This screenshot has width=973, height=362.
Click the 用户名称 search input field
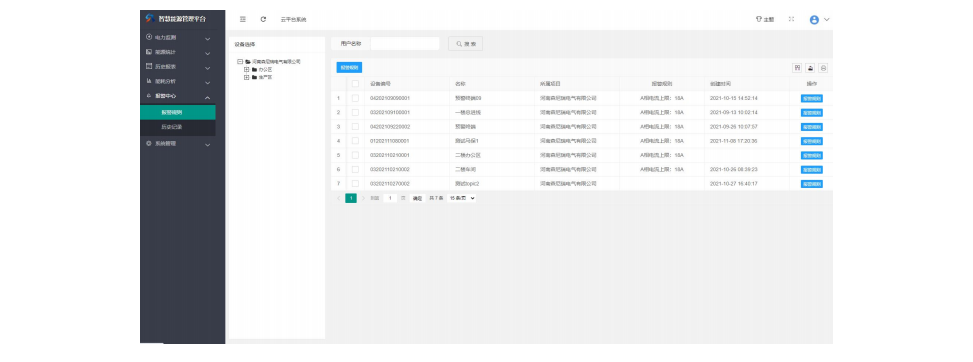[x=405, y=44]
